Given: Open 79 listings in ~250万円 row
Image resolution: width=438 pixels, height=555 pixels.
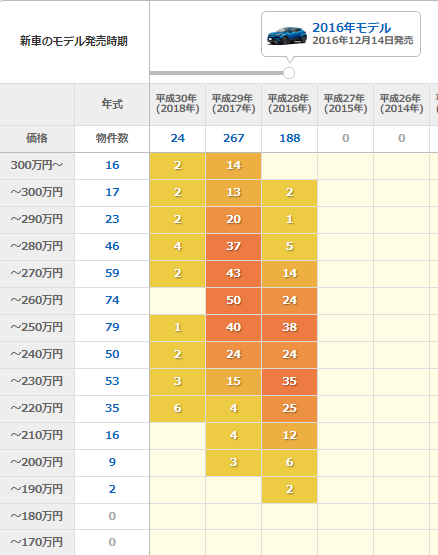Looking at the screenshot, I should click(x=112, y=327).
